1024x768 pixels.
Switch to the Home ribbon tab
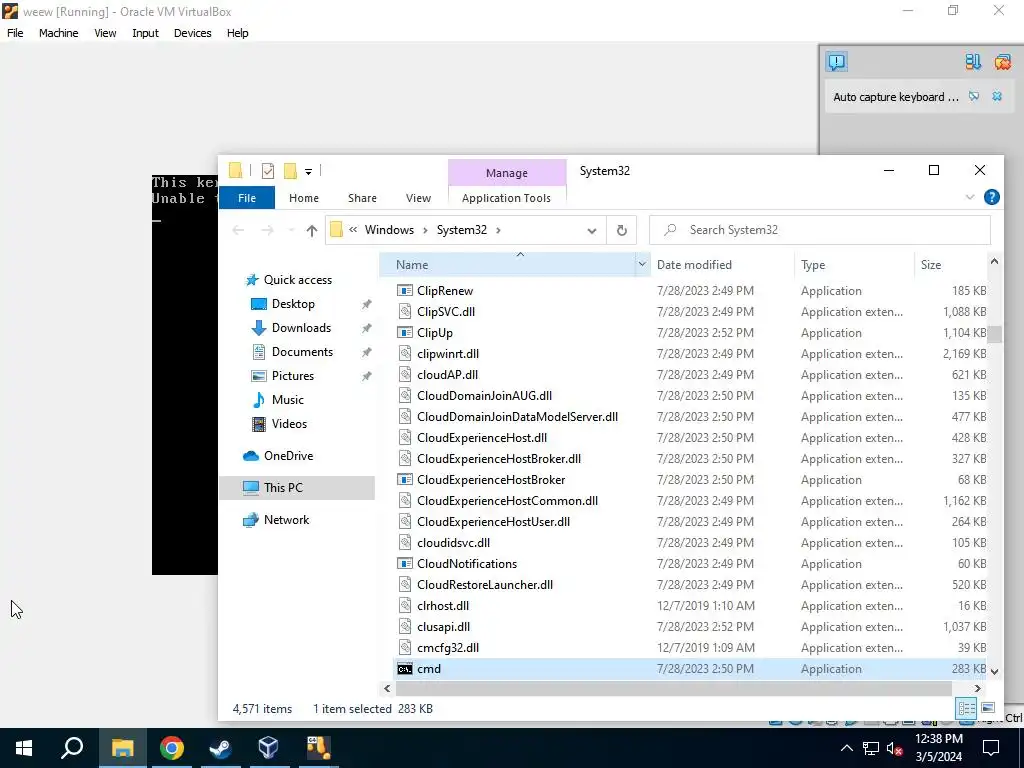coord(304,198)
